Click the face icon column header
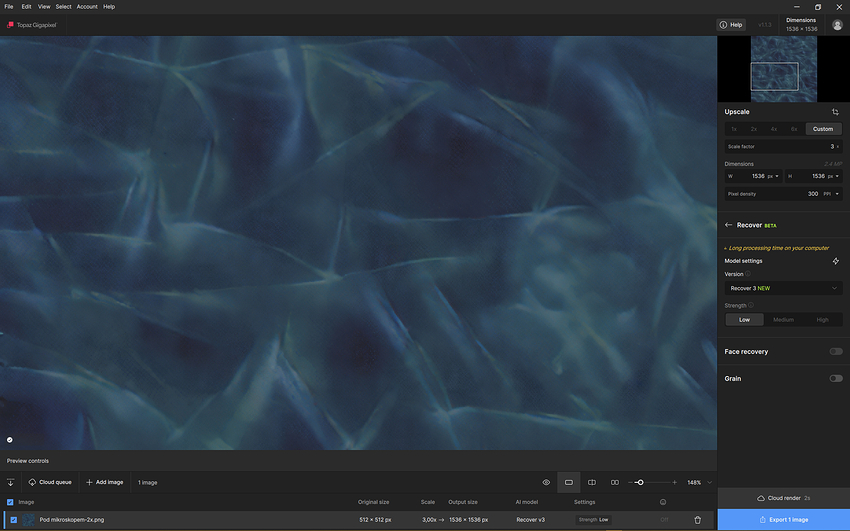Screen dimensions: 850x531 pyautogui.click(x=662, y=502)
